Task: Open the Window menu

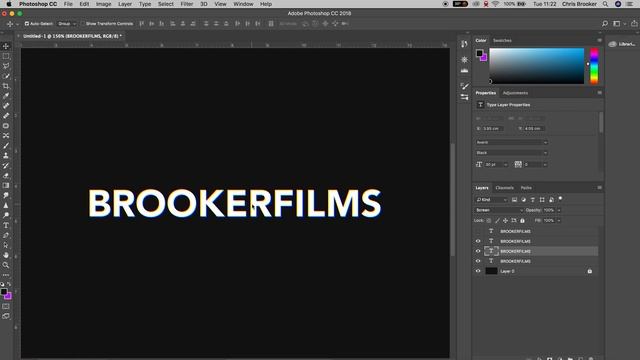Action: coord(243,4)
